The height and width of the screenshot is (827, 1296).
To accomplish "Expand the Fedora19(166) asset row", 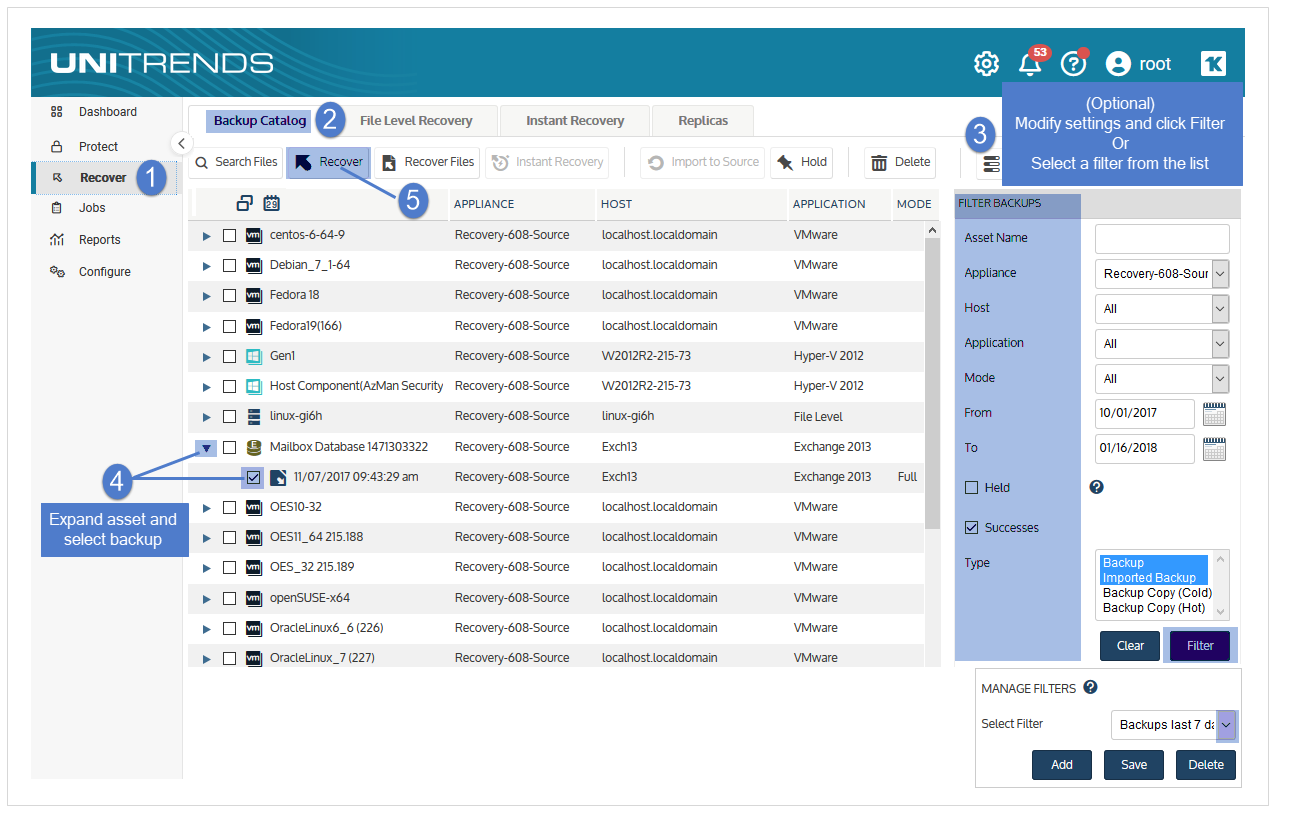I will [x=207, y=327].
